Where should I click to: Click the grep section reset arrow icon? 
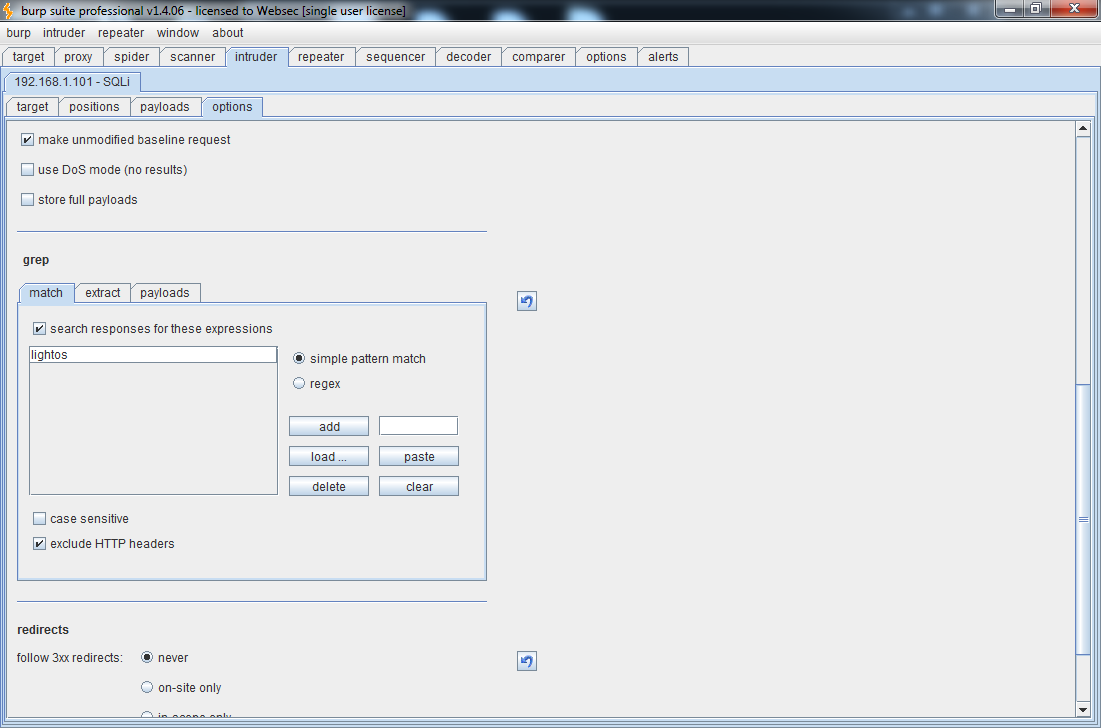click(x=527, y=301)
